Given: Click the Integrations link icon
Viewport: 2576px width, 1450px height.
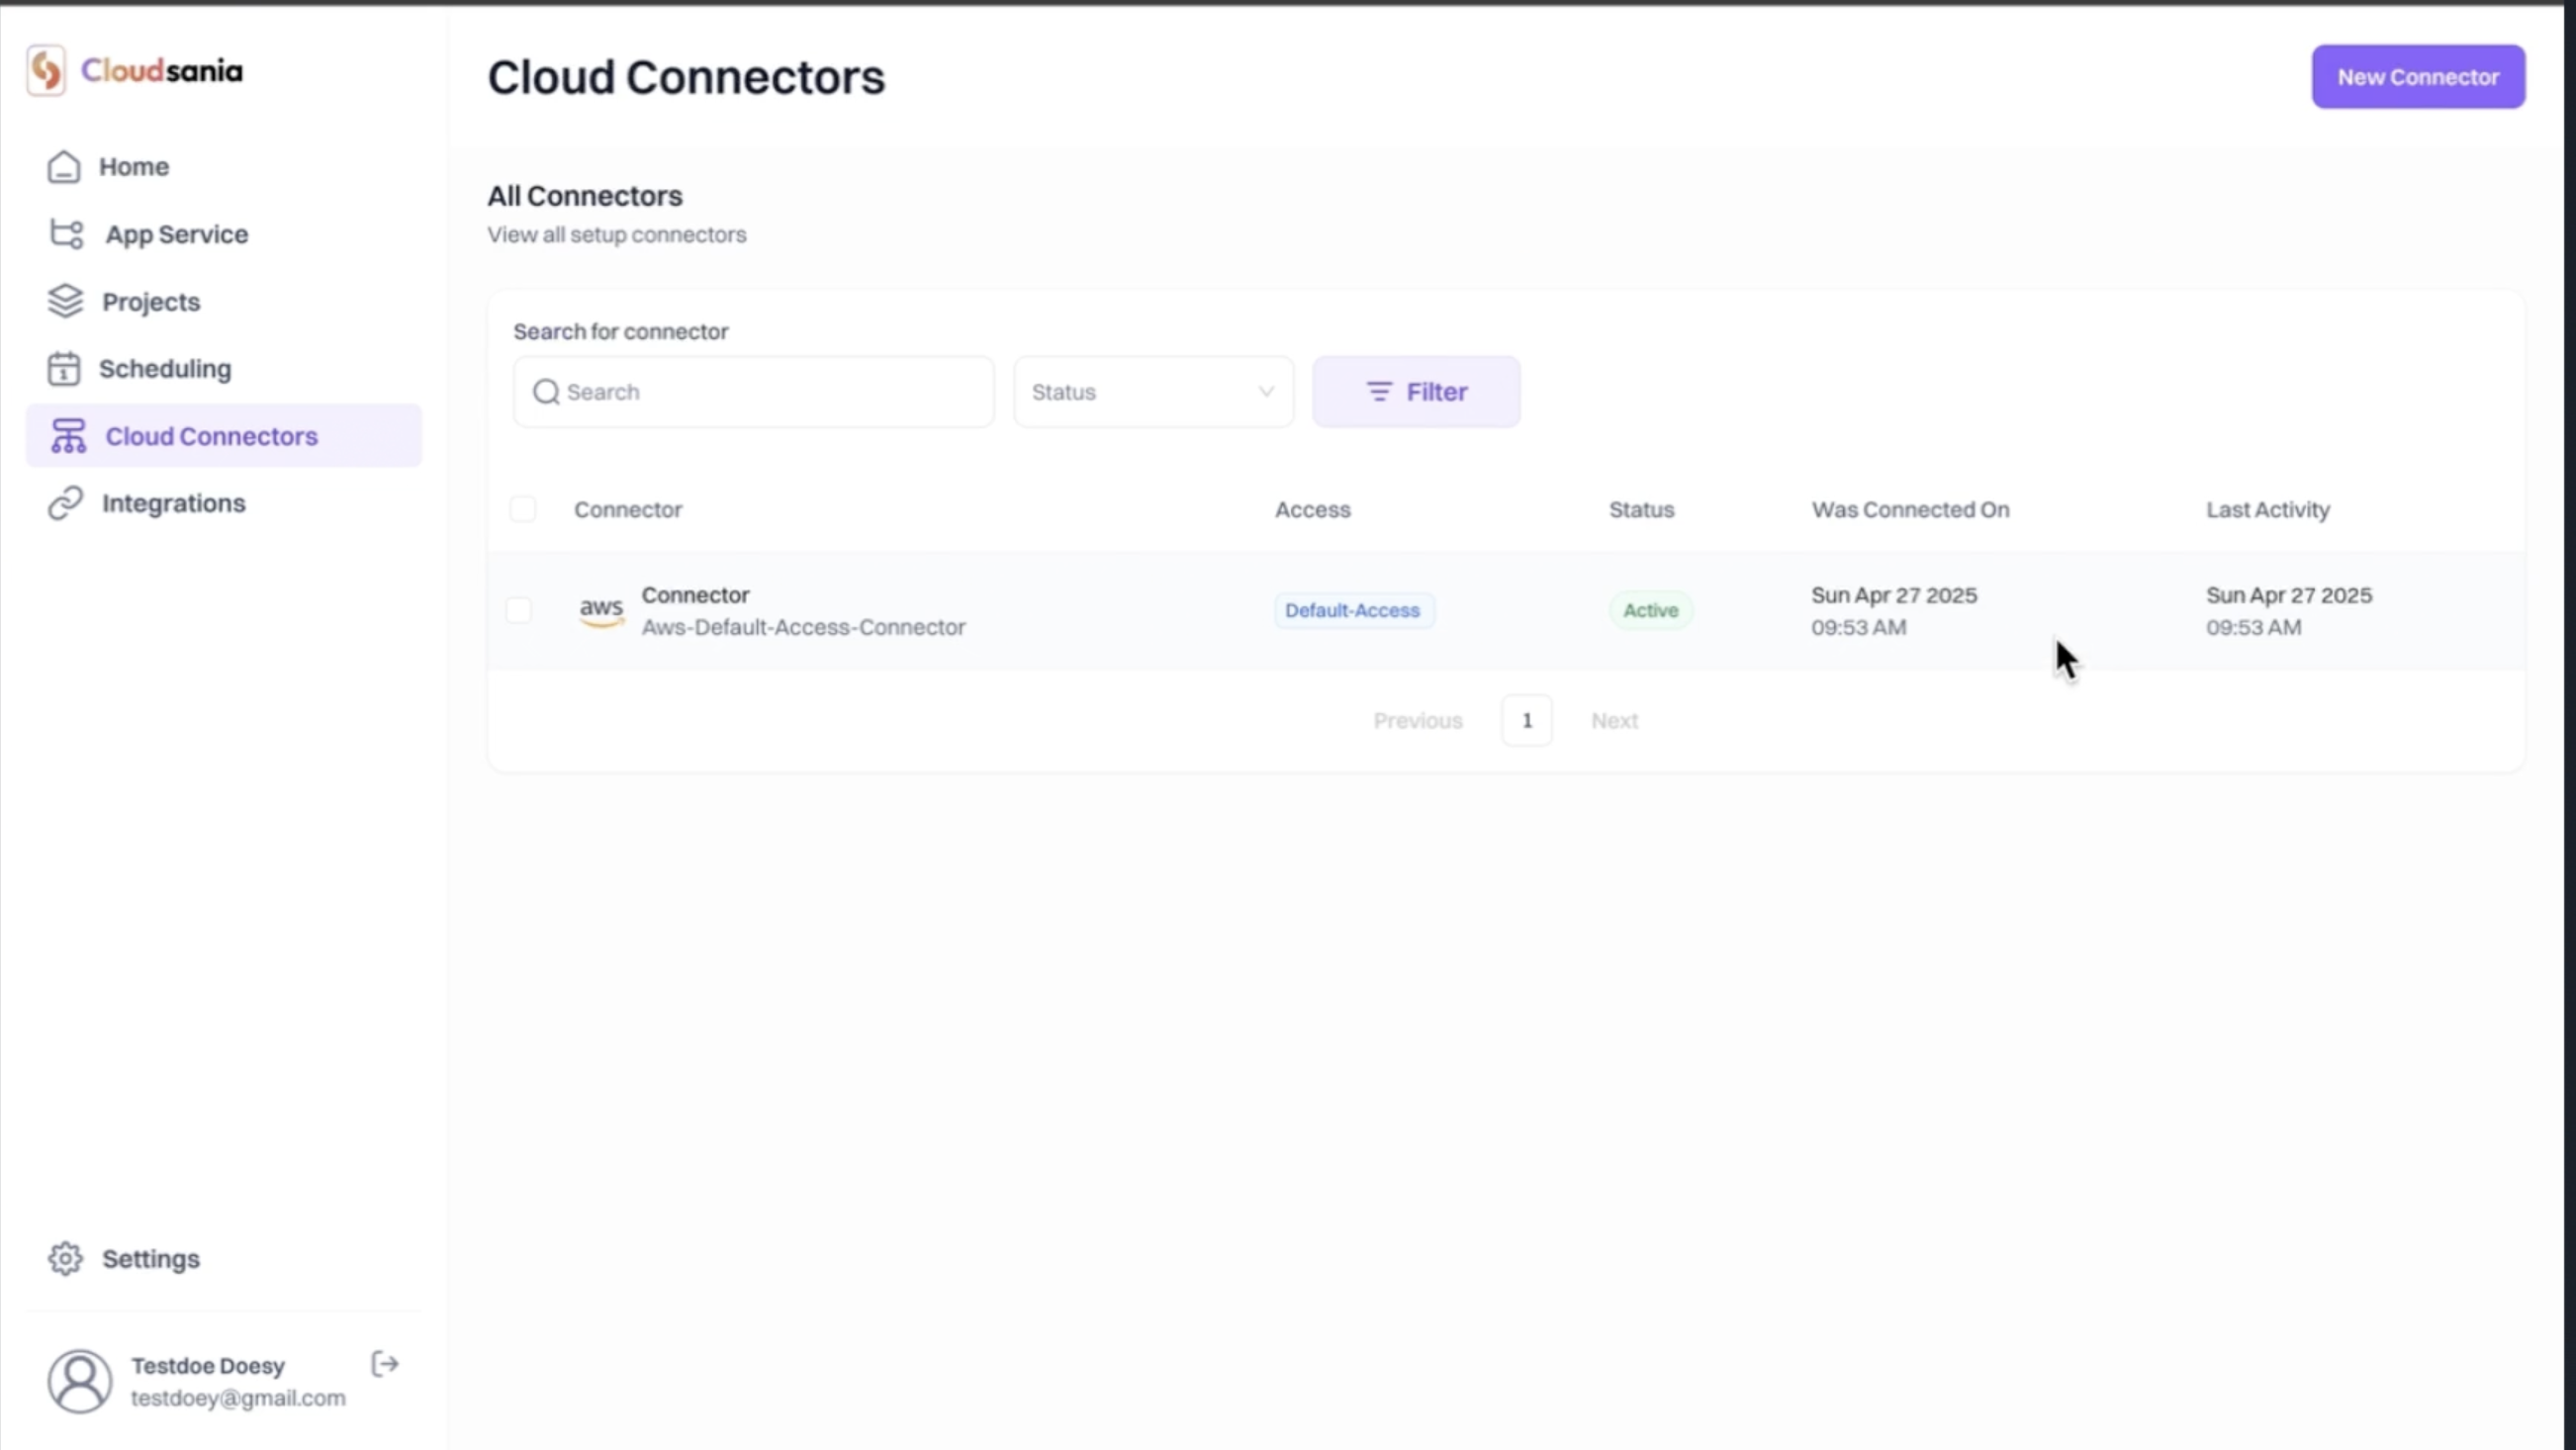Looking at the screenshot, I should (x=65, y=503).
